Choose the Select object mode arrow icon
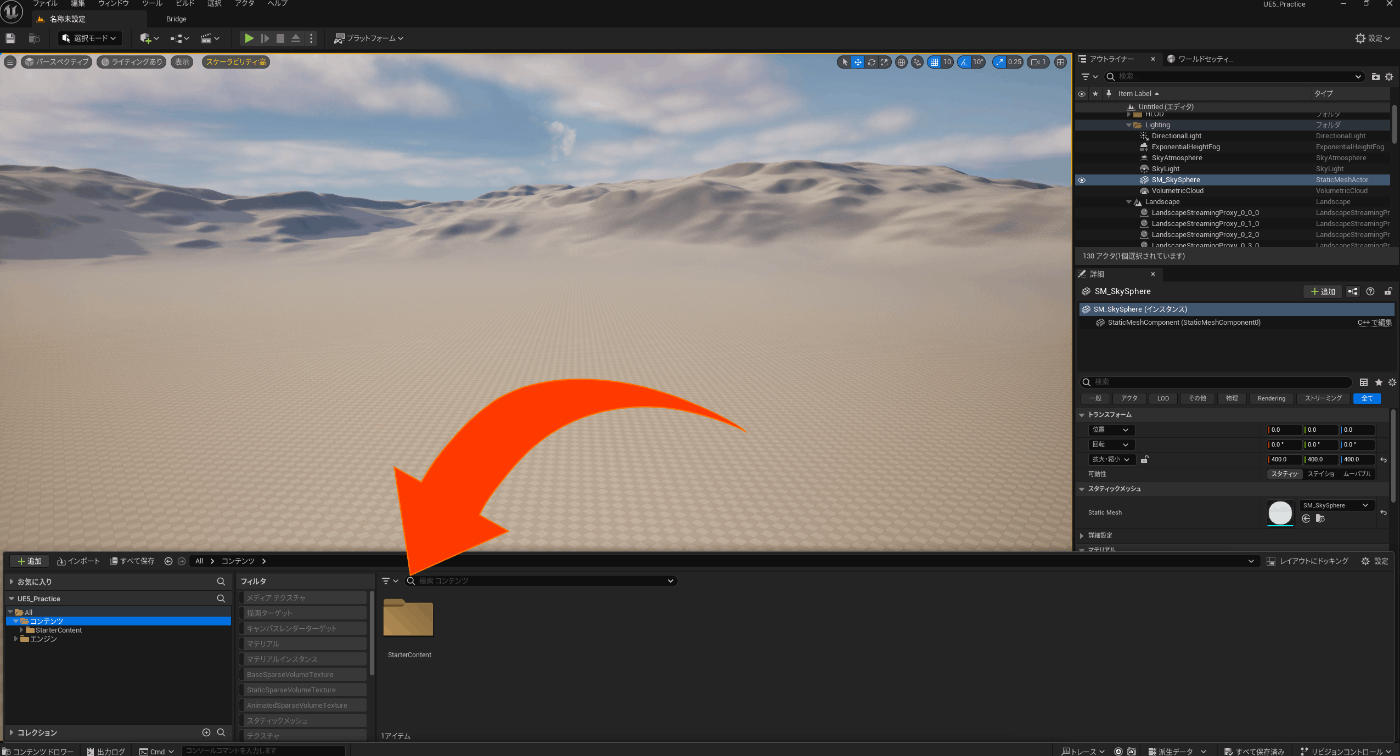1400x756 pixels. 845,62
